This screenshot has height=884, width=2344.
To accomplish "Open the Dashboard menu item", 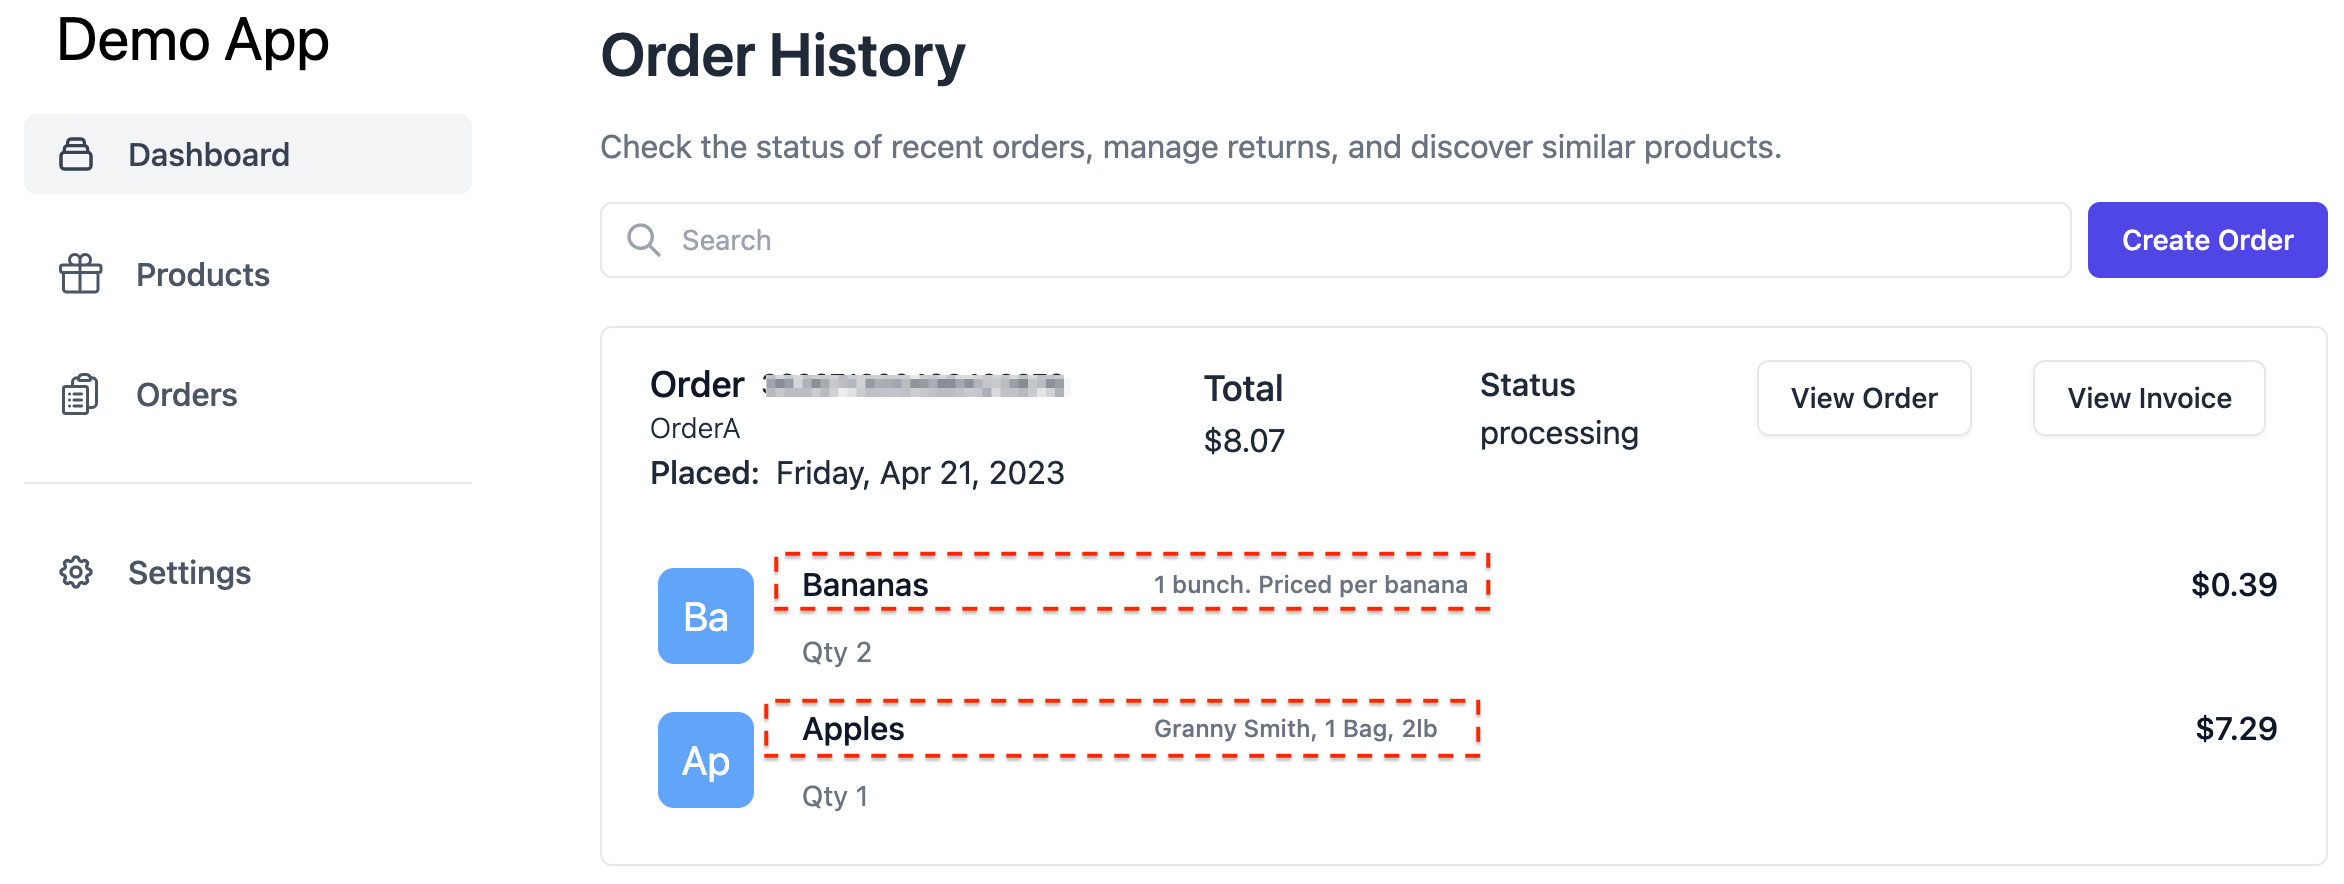I will point(248,154).
